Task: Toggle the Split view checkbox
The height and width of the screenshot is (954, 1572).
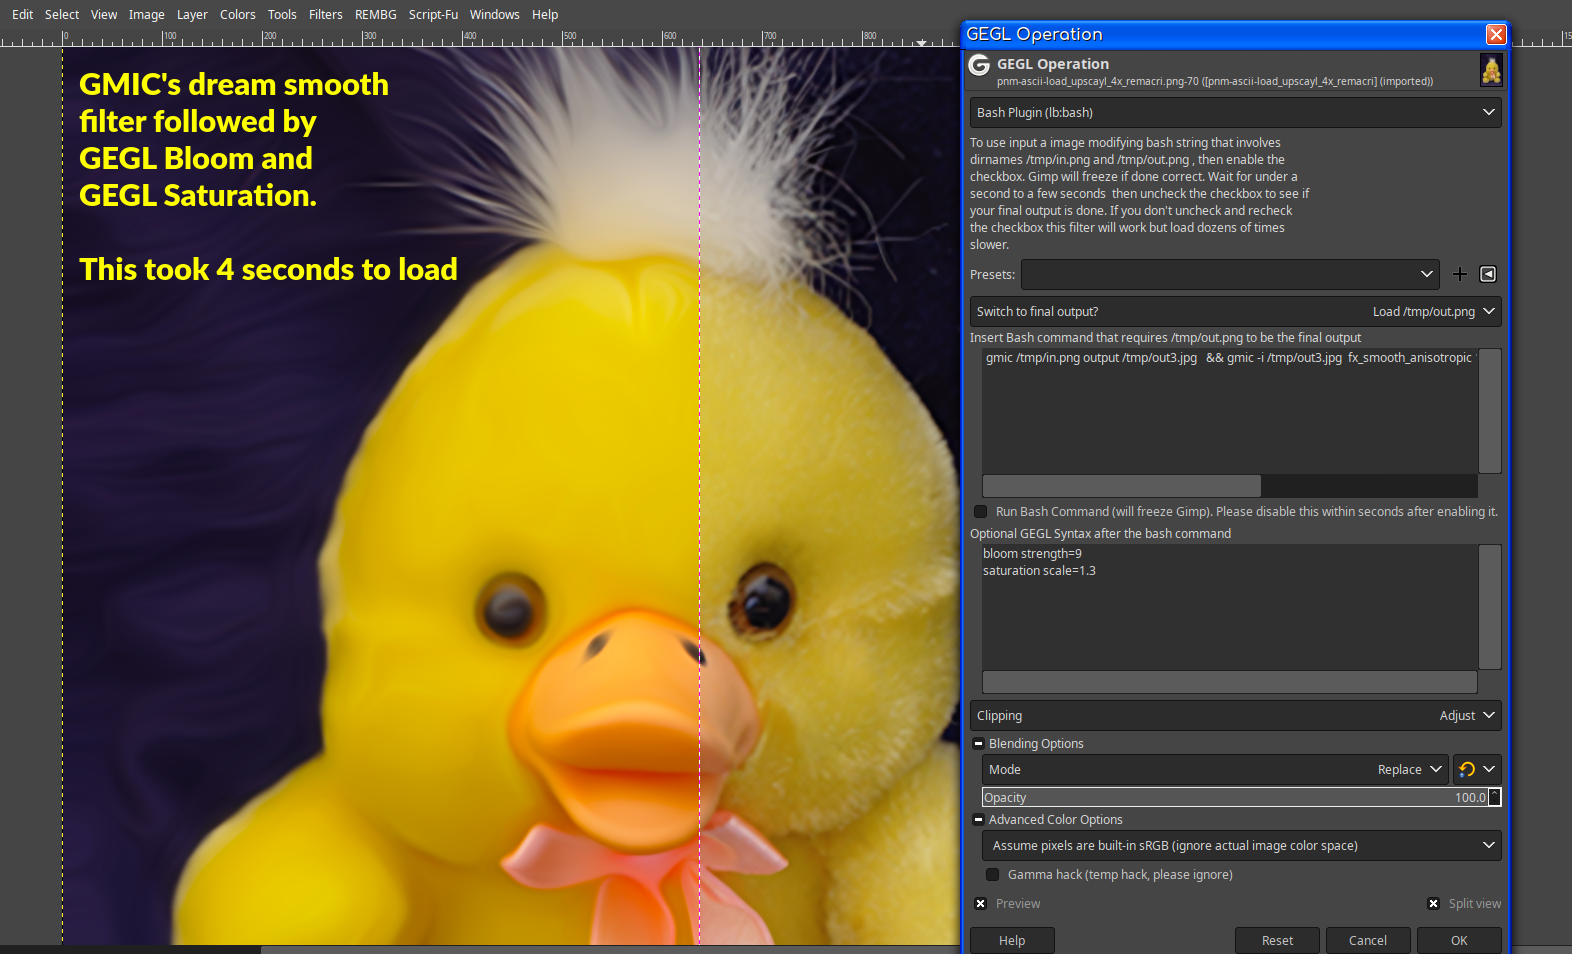Action: coord(1433,903)
